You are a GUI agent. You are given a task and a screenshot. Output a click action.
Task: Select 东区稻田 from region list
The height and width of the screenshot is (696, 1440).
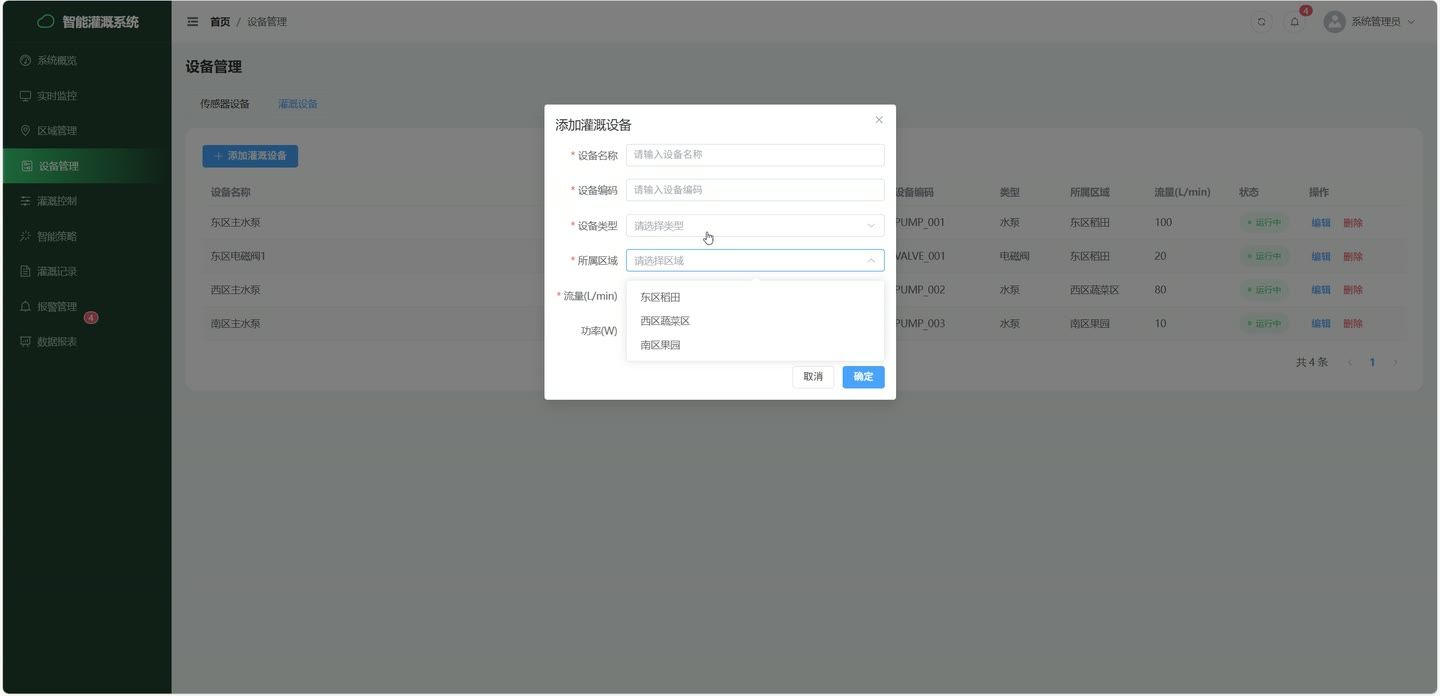point(755,297)
